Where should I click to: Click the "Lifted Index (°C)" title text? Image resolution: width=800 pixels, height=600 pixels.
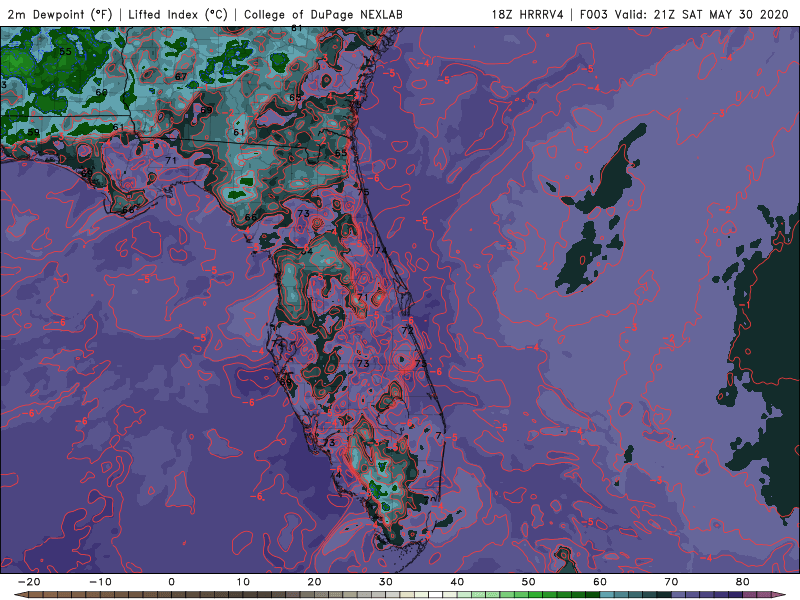coord(178,14)
